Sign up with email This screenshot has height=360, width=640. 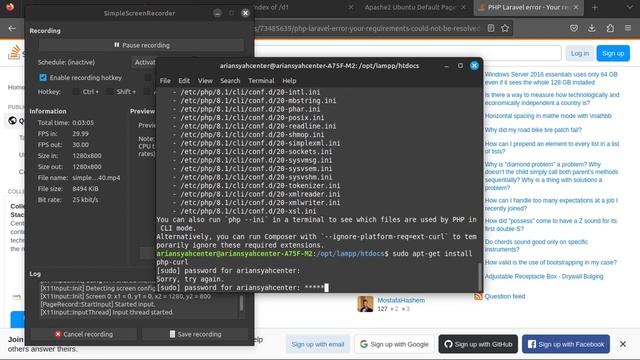tap(318, 344)
